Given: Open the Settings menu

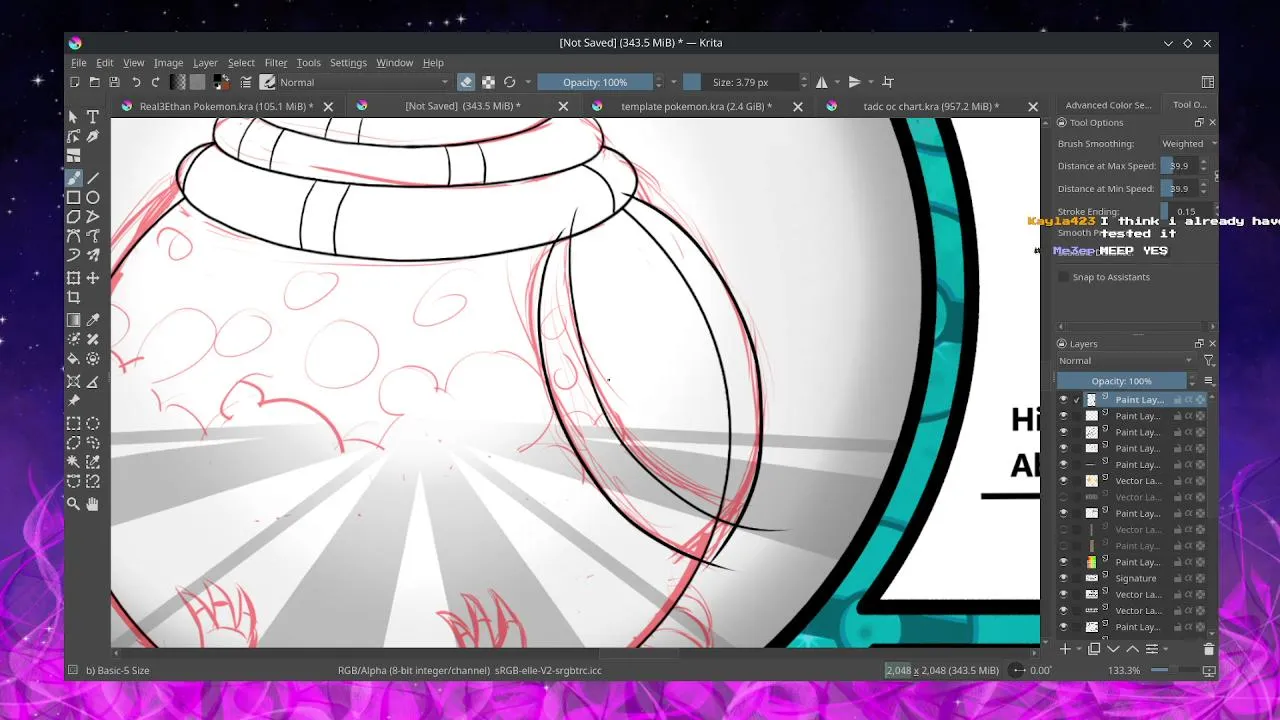Looking at the screenshot, I should point(348,63).
